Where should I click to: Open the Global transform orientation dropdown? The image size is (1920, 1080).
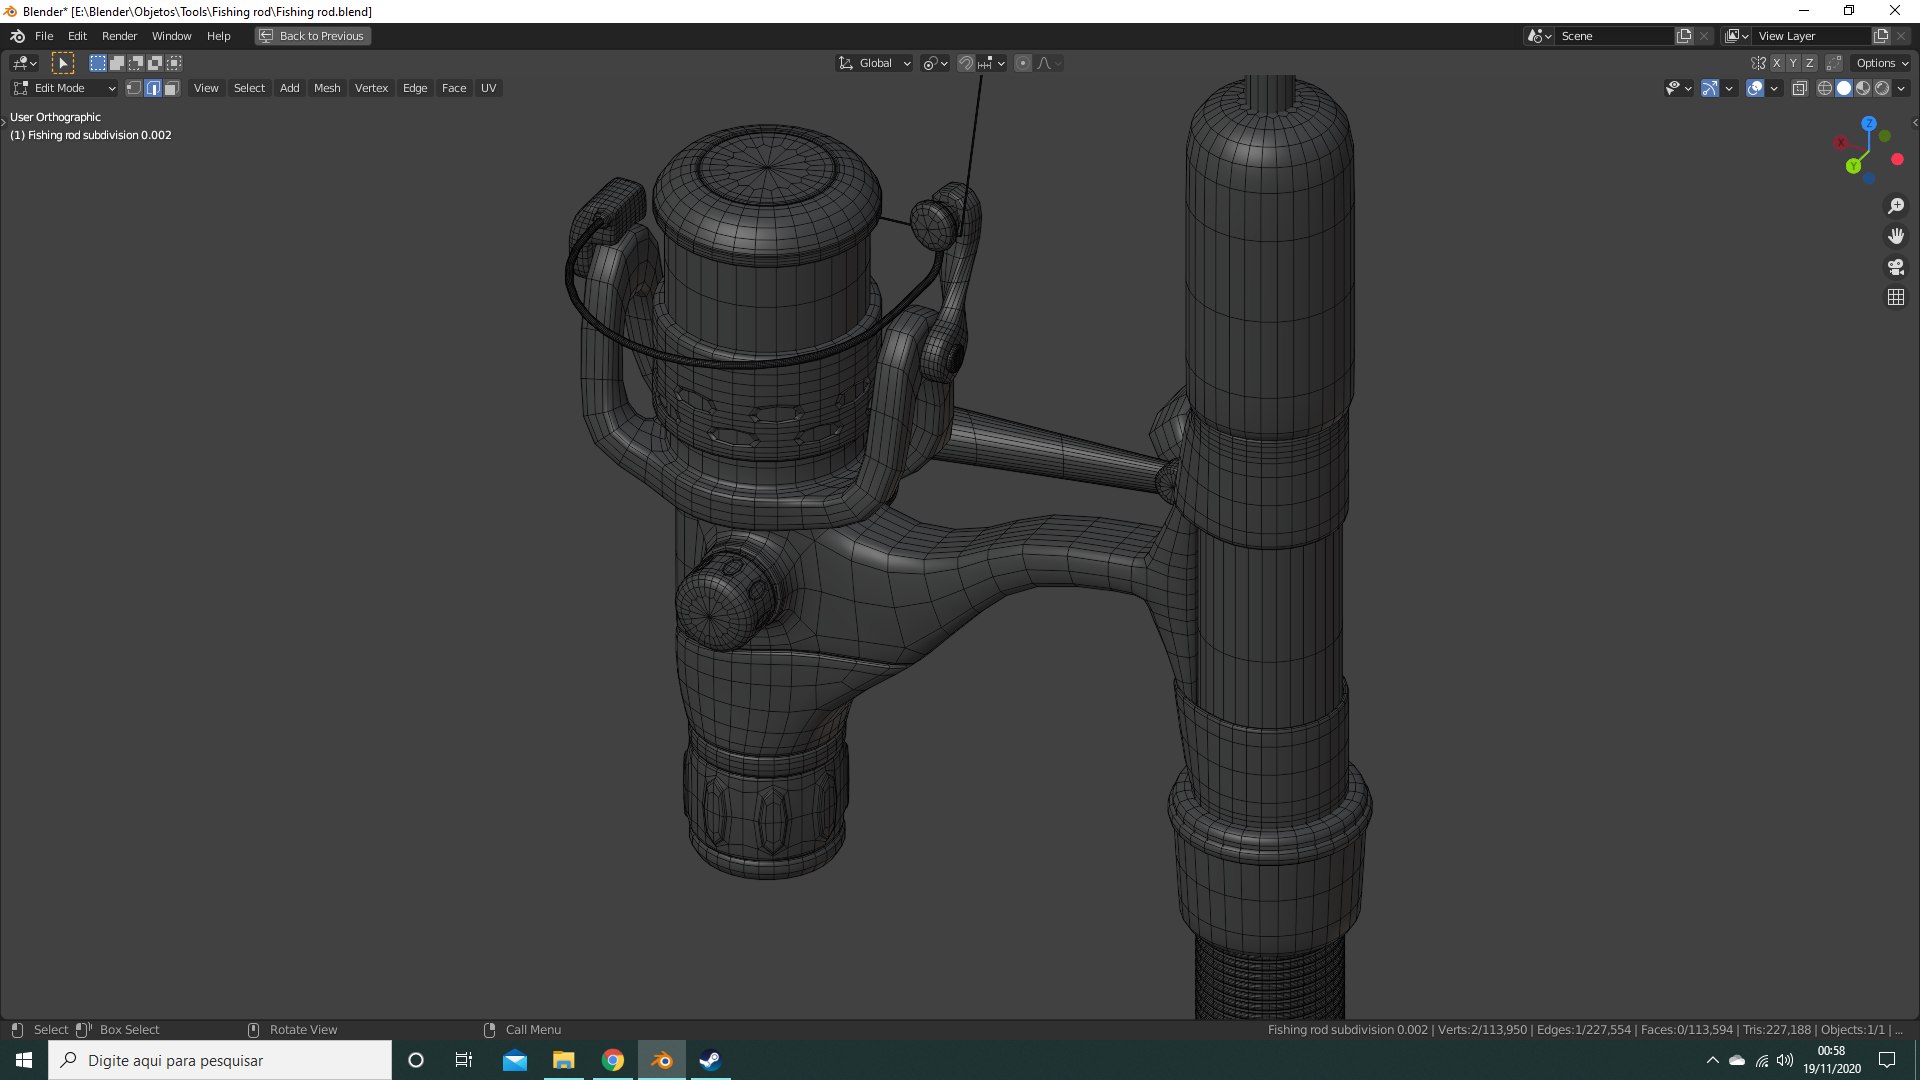pos(875,63)
